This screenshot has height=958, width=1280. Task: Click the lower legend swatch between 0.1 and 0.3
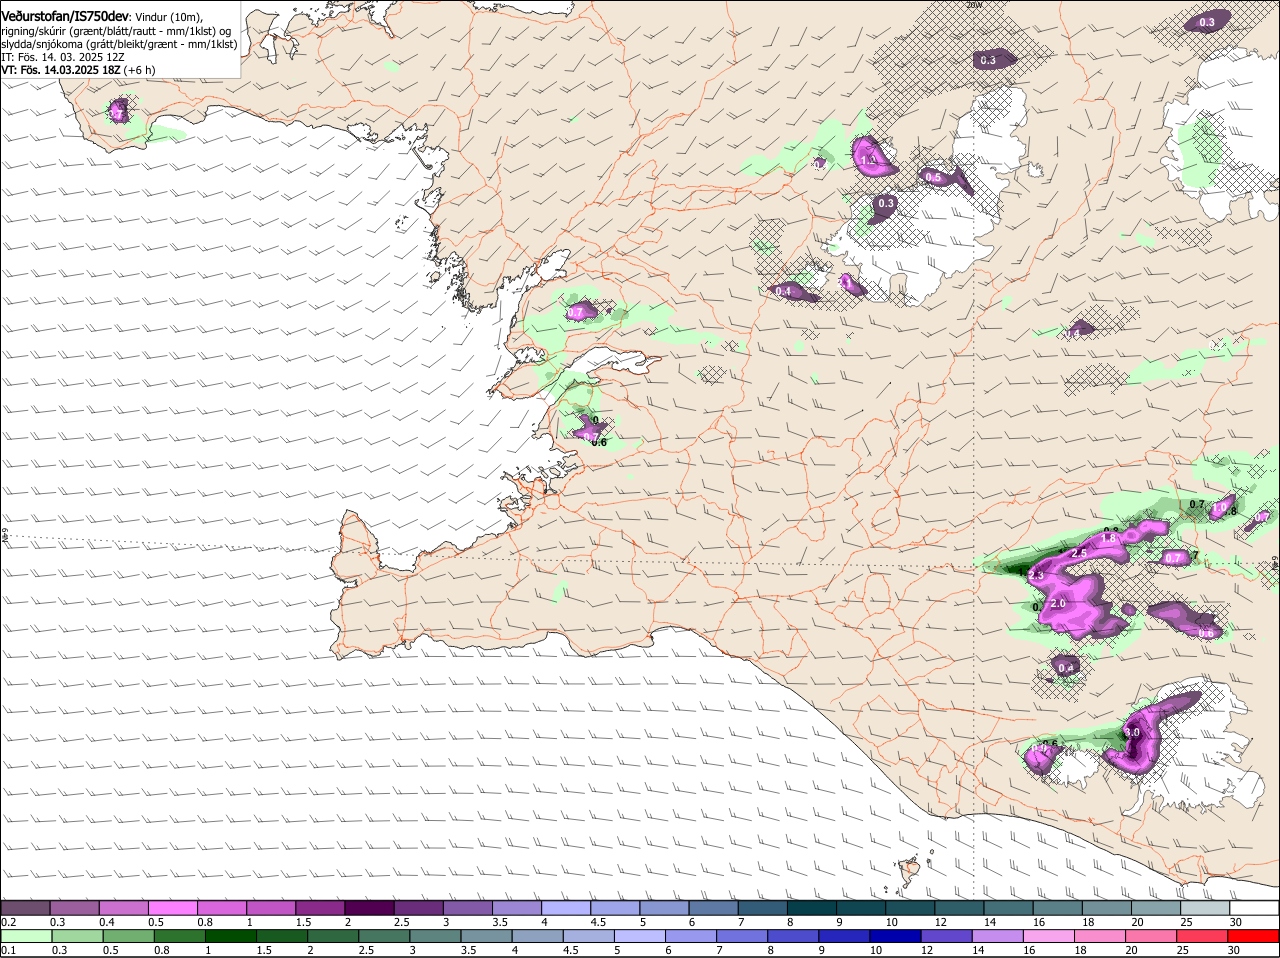[27, 936]
